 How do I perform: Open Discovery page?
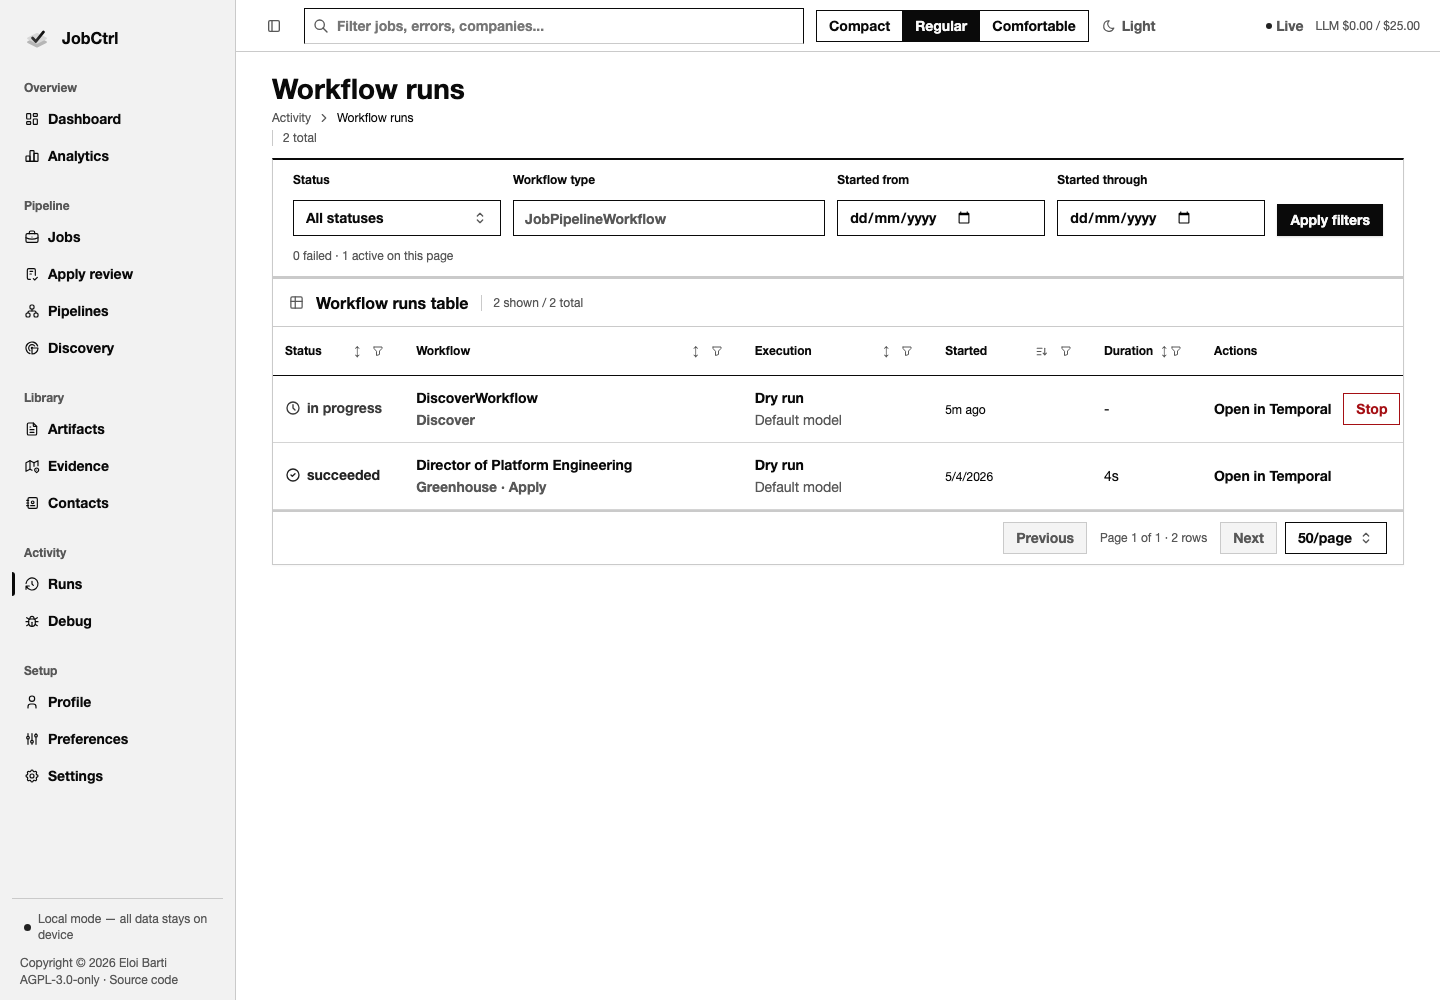point(118,348)
